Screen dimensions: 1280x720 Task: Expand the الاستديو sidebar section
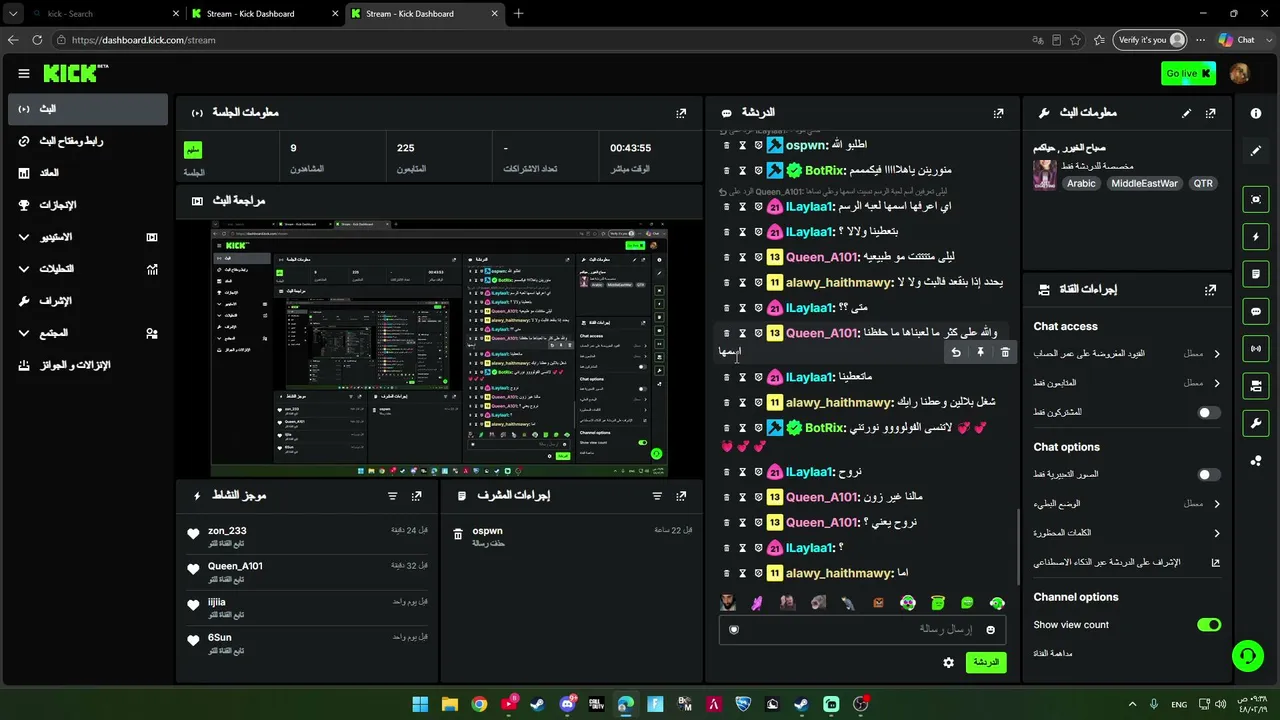tap(88, 237)
